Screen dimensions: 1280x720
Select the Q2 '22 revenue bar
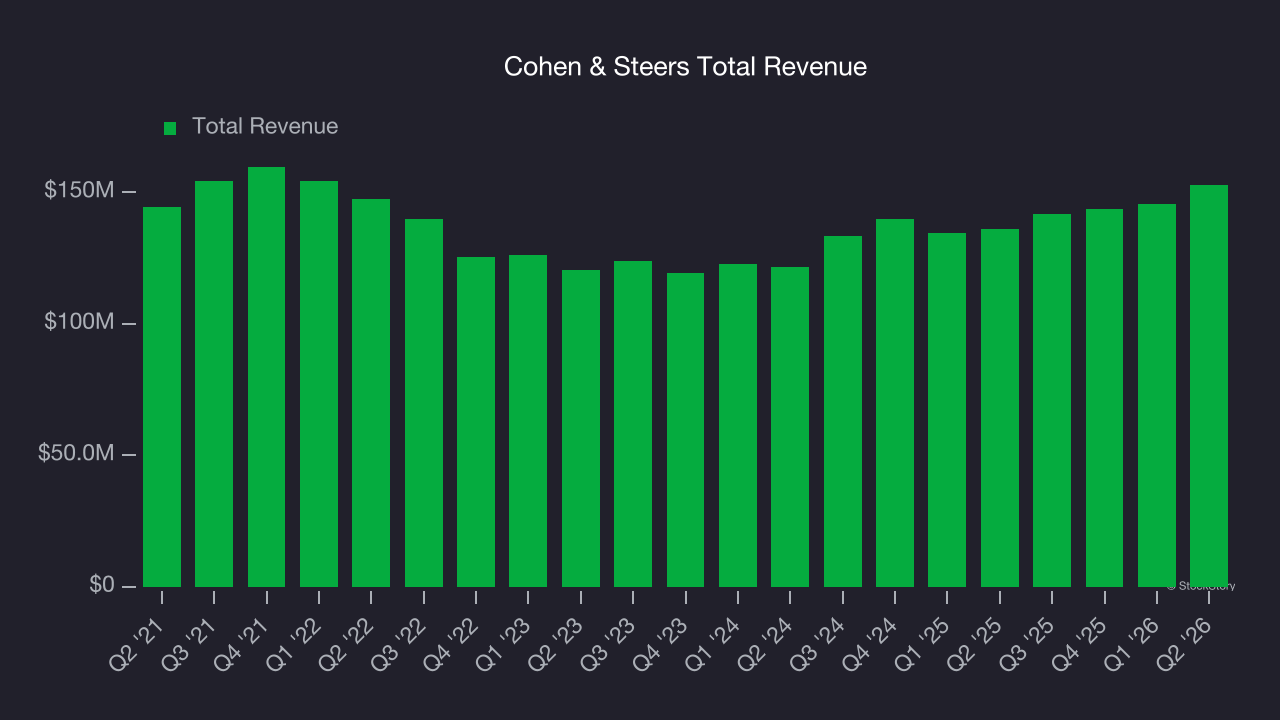(x=371, y=393)
